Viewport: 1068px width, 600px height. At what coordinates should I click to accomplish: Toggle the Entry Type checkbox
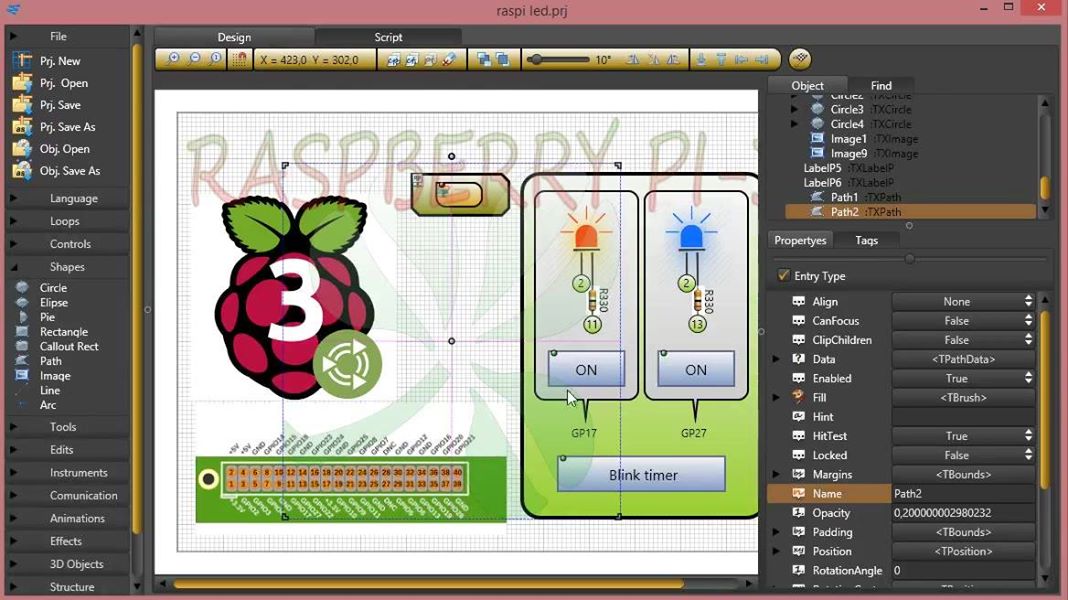tap(783, 275)
